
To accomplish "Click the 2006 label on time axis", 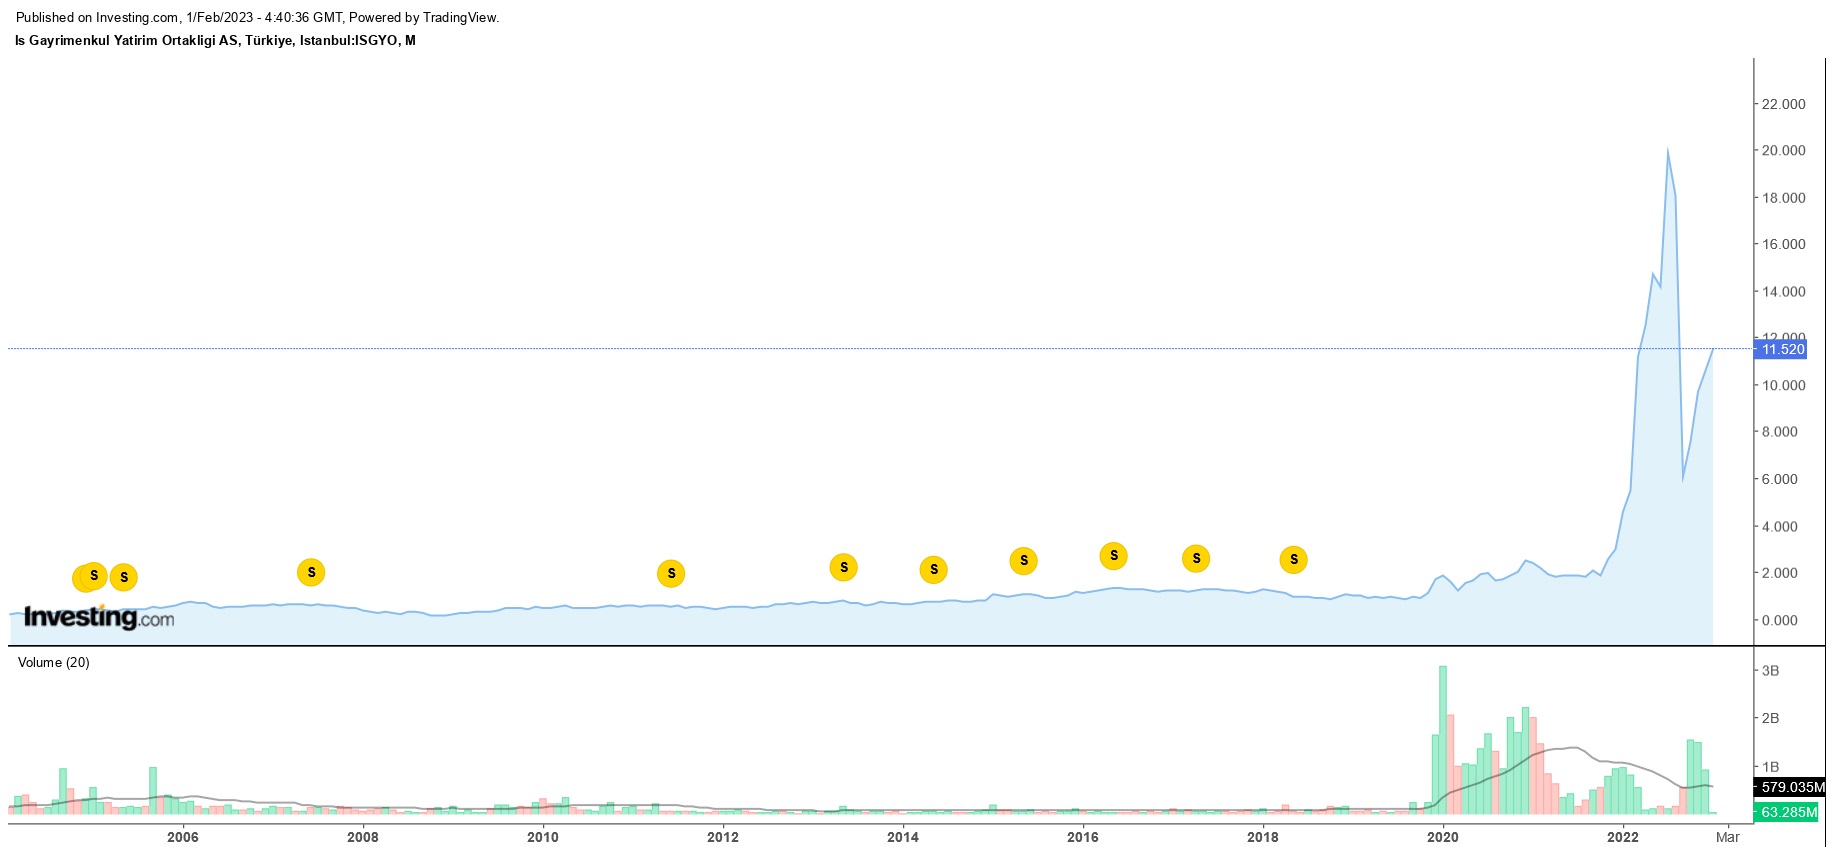I will click(182, 837).
